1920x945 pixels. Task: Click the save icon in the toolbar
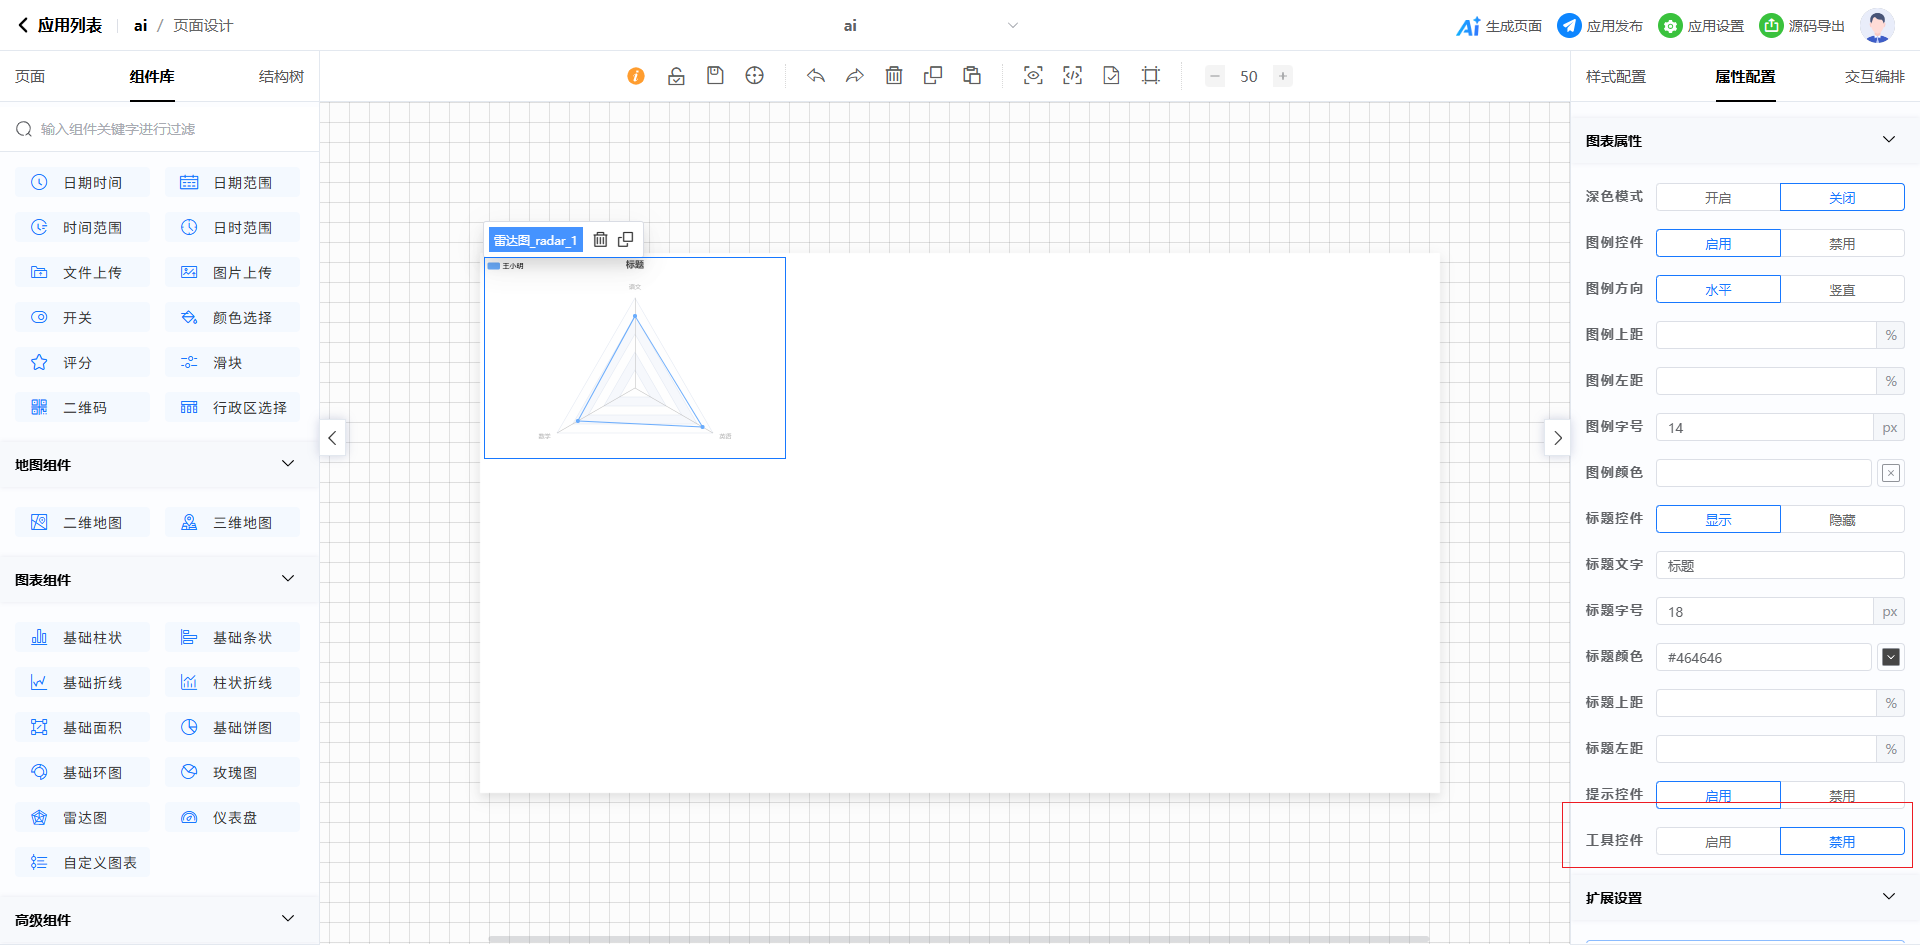point(715,76)
